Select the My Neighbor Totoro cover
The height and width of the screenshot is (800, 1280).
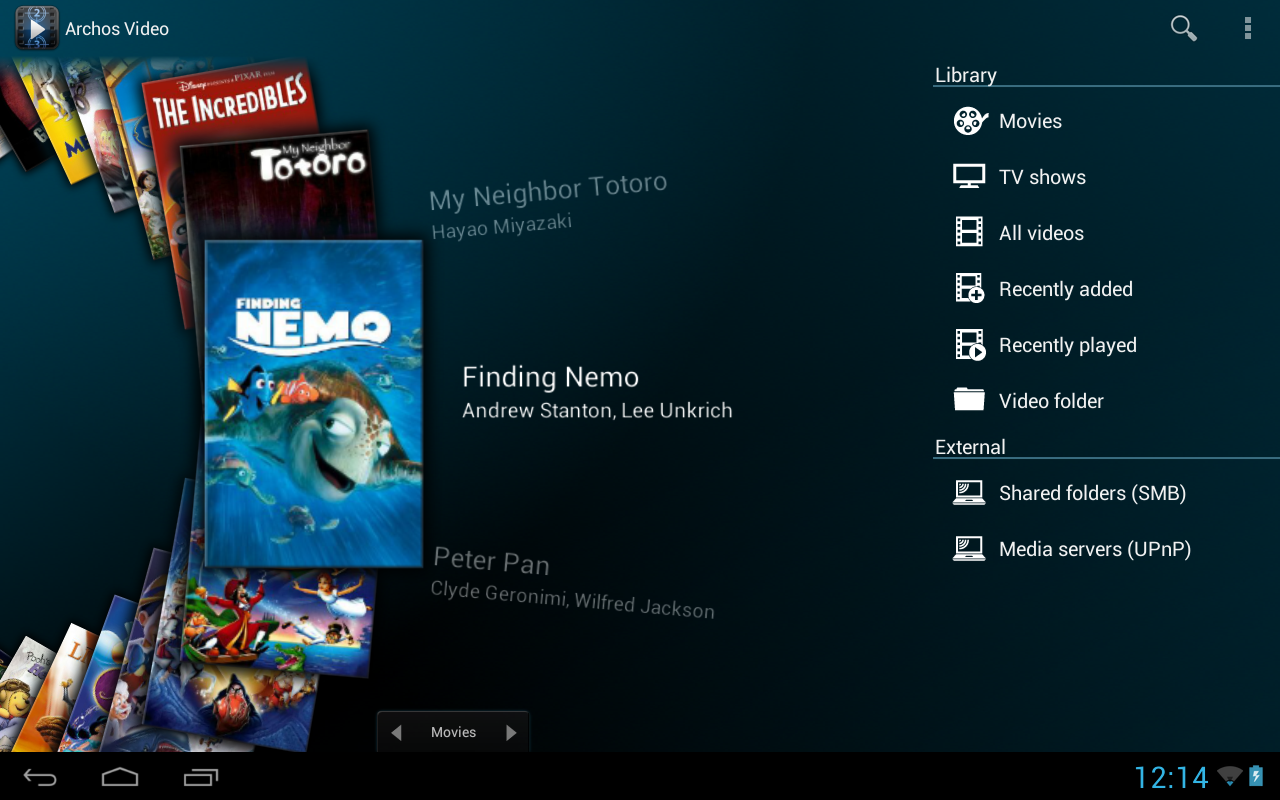[280, 185]
